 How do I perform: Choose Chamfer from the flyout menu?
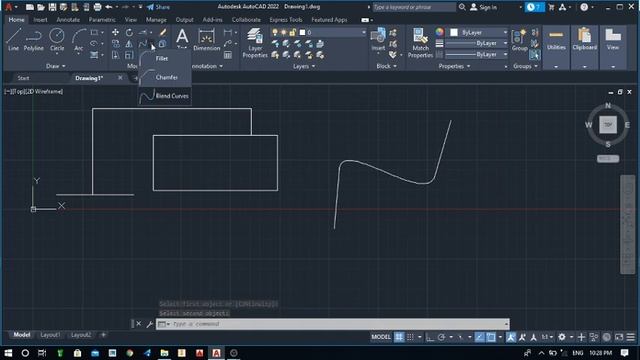point(164,77)
